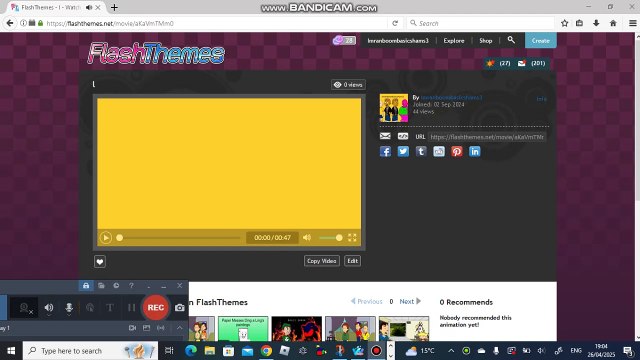This screenshot has height=360, width=640.
Task: Toggle Bandicam microphone recording
Action: pyautogui.click(x=69, y=308)
